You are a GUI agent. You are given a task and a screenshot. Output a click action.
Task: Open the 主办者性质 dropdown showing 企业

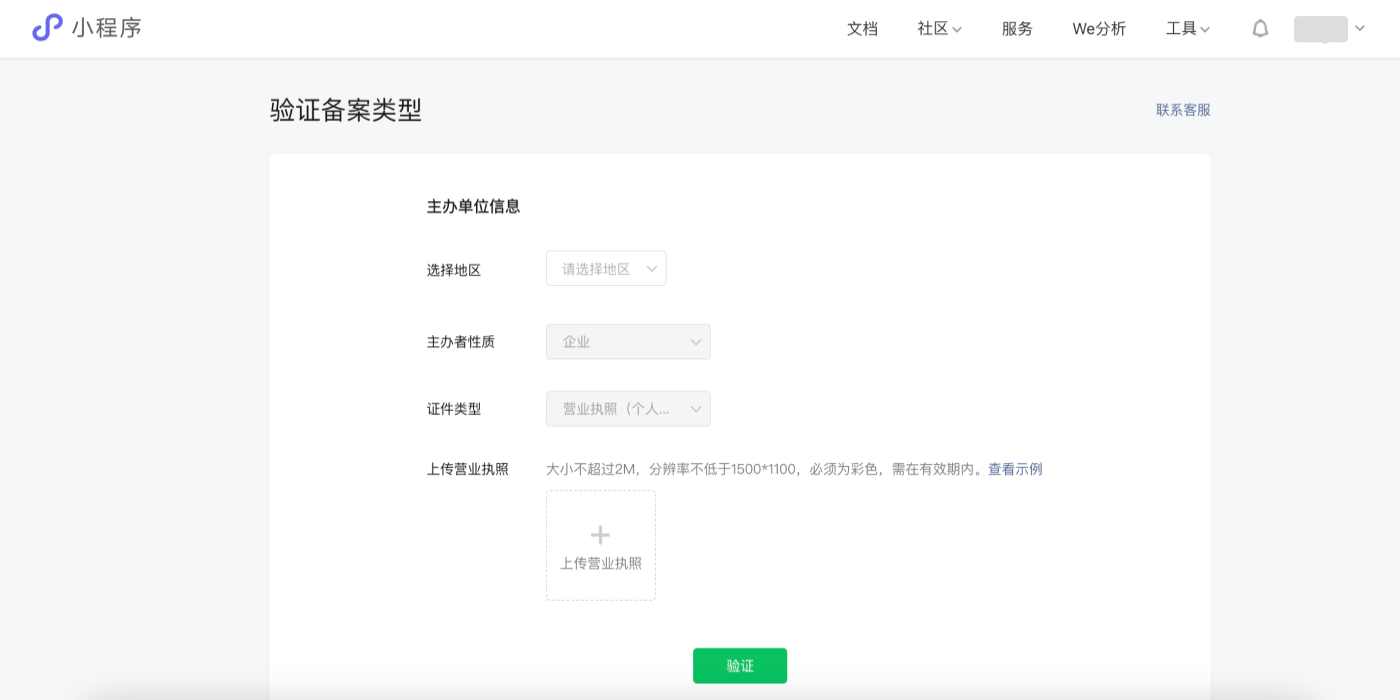[628, 341]
